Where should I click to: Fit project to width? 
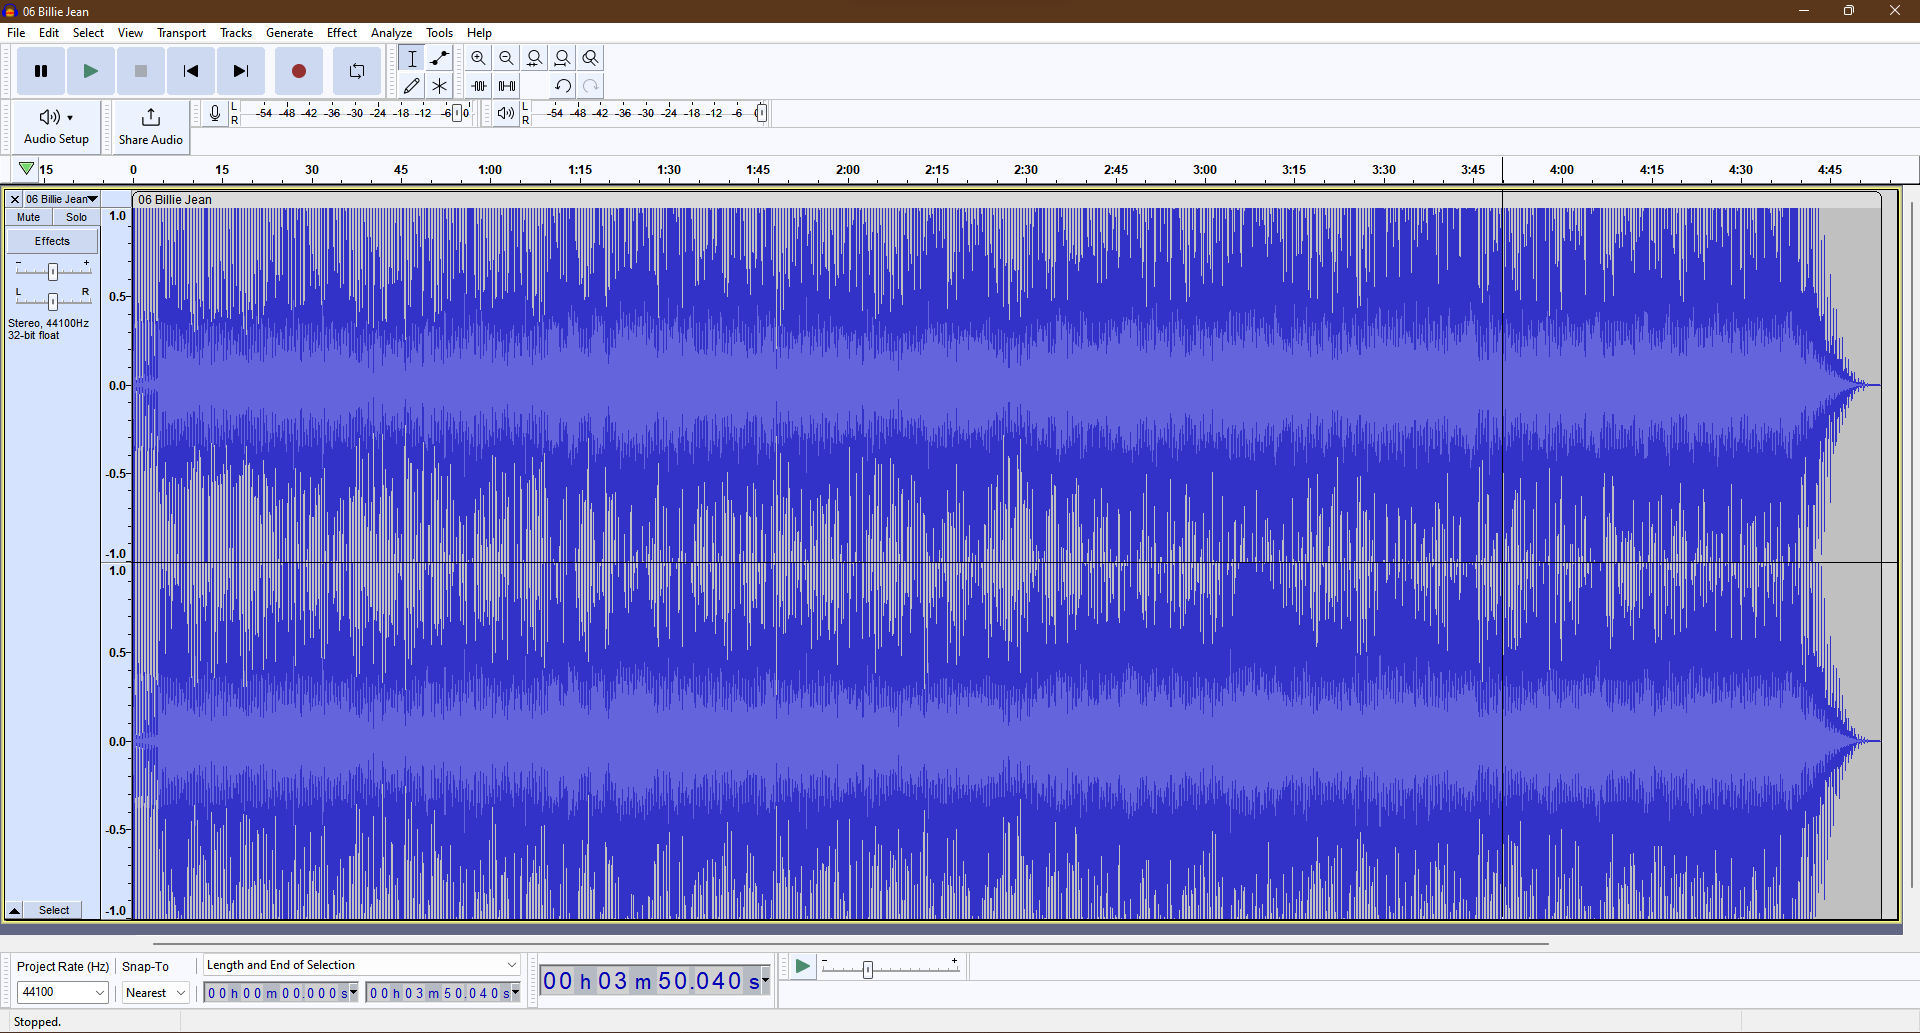(x=563, y=58)
